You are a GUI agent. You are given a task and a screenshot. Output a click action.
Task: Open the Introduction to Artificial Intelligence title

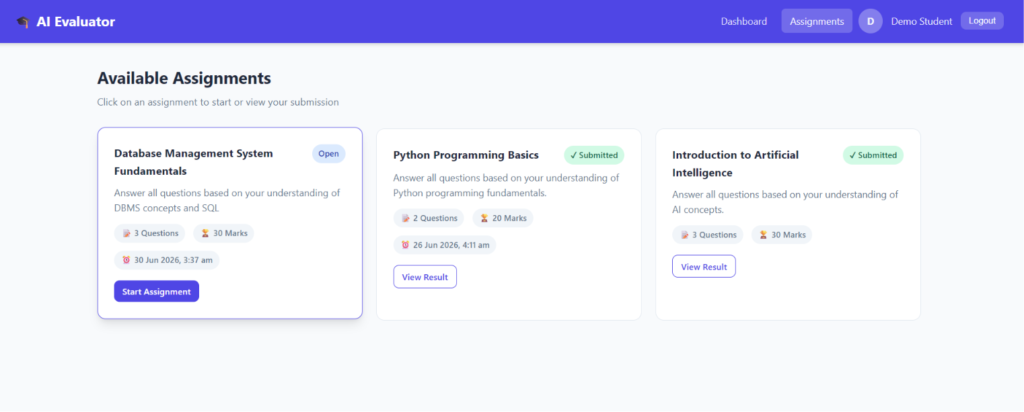735,164
